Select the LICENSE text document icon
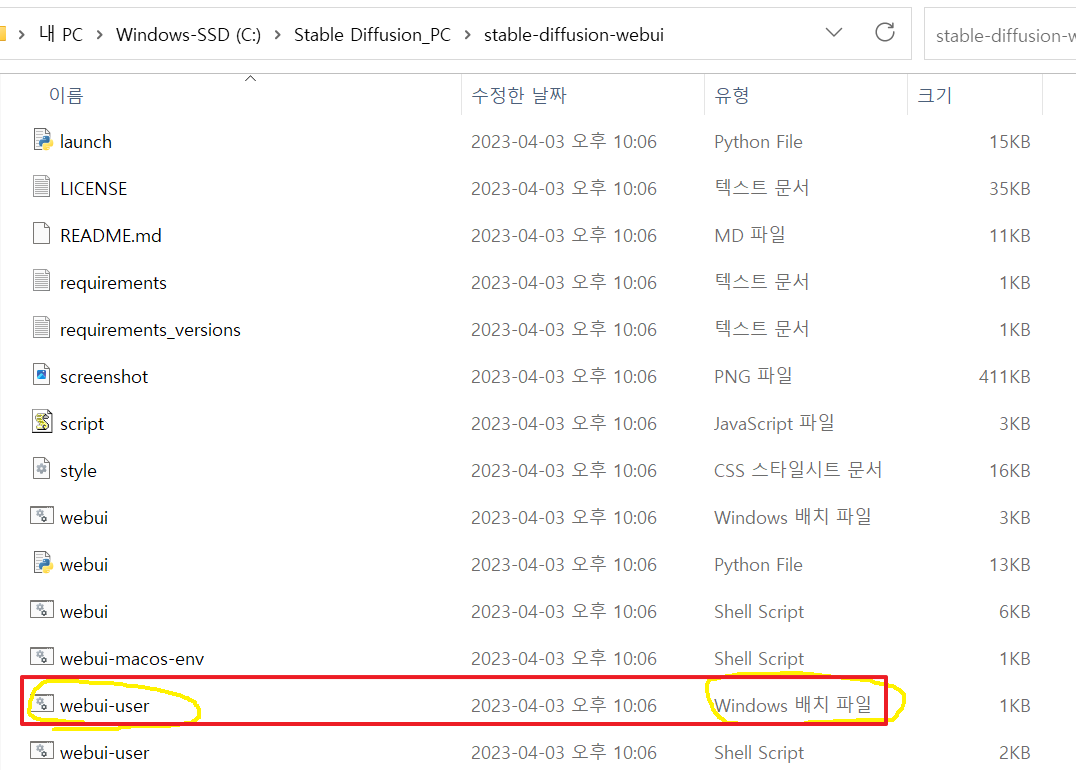1076x784 pixels. click(x=42, y=187)
